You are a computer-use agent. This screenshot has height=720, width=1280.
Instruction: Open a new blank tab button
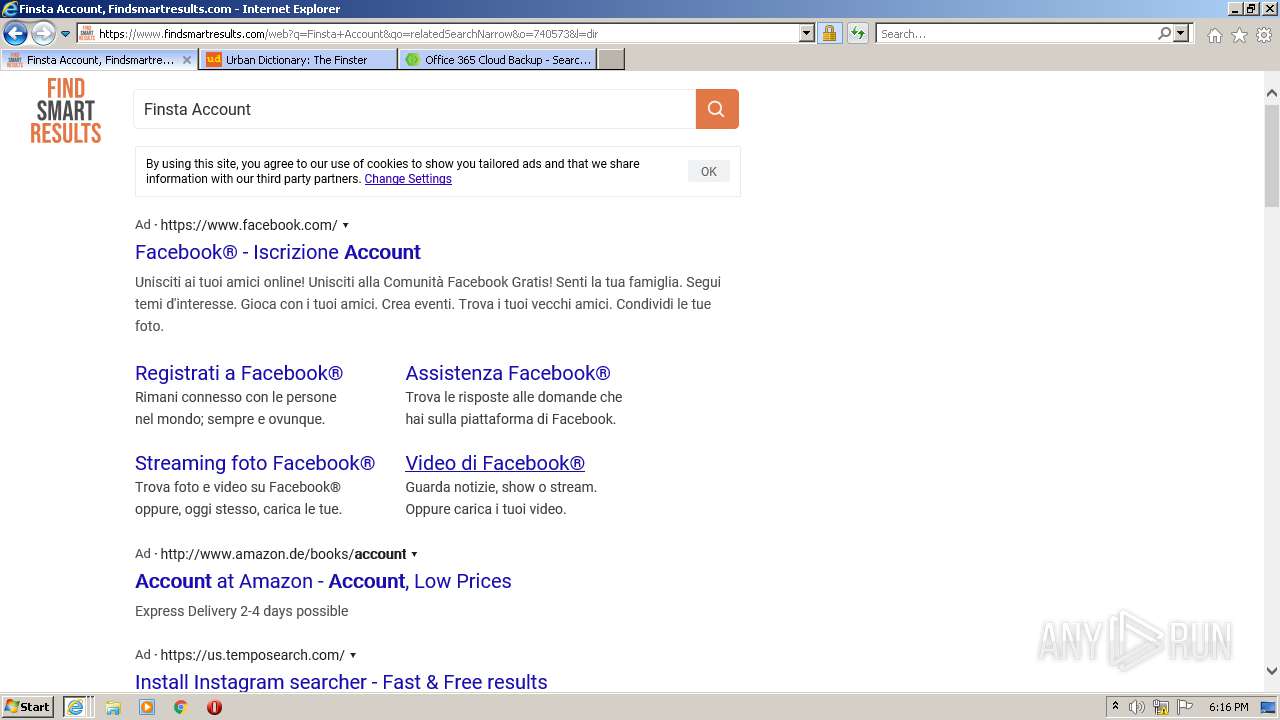(611, 60)
